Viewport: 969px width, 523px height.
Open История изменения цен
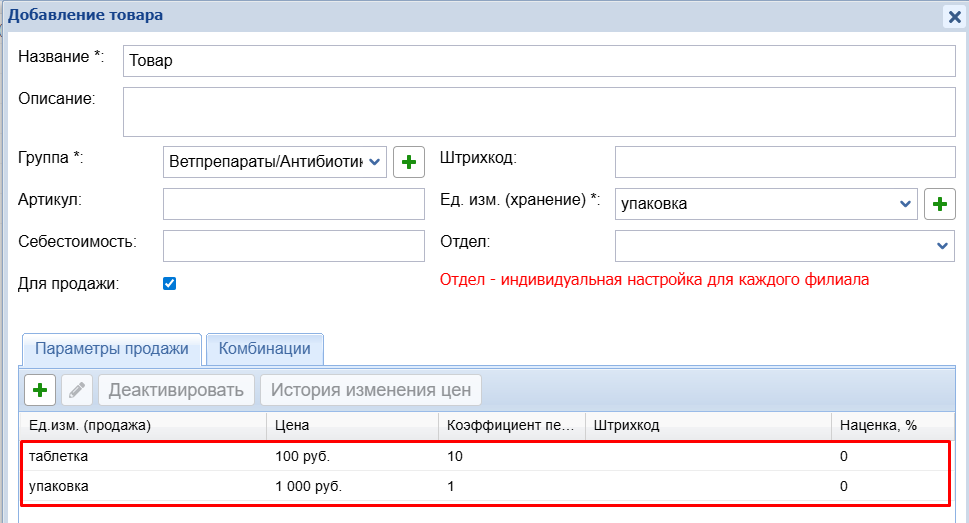pyautogui.click(x=371, y=390)
